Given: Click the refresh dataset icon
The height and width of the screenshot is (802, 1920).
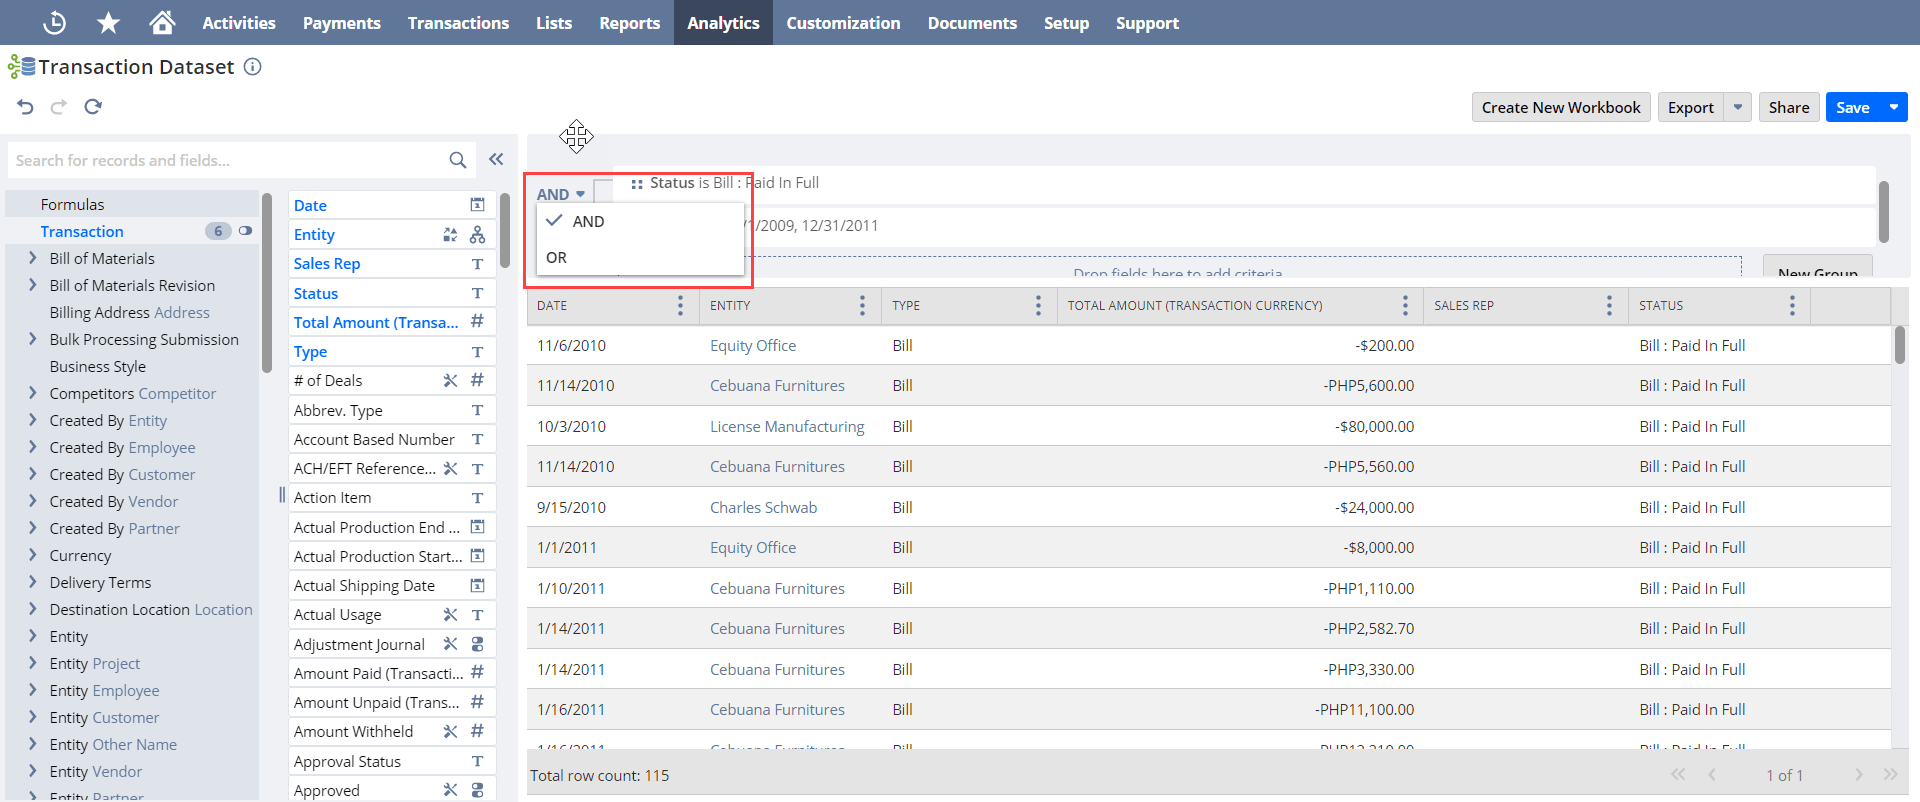Looking at the screenshot, I should (93, 106).
